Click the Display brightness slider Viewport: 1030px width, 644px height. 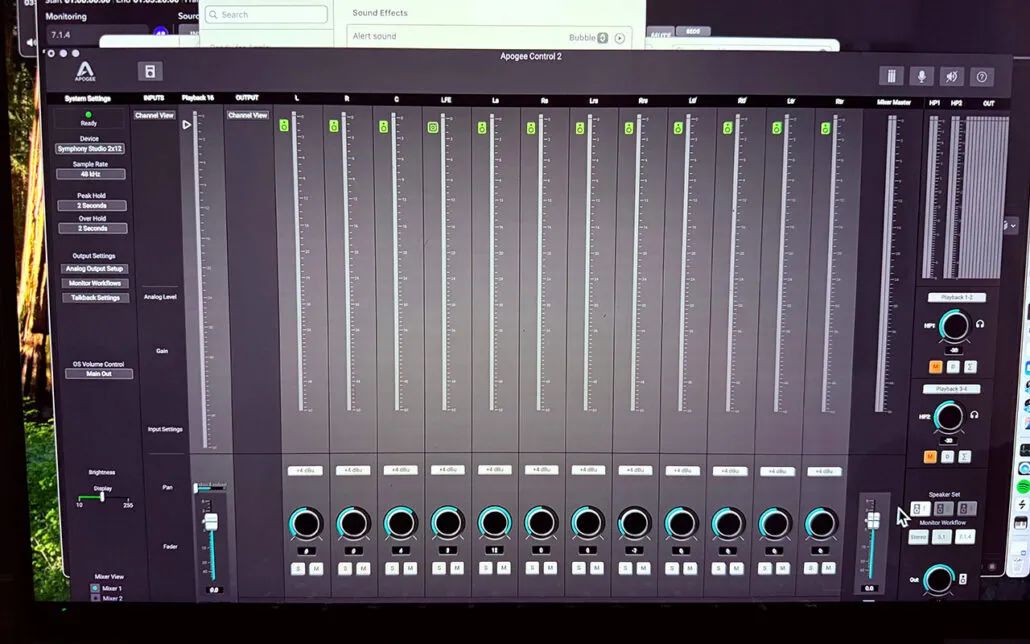pos(102,497)
